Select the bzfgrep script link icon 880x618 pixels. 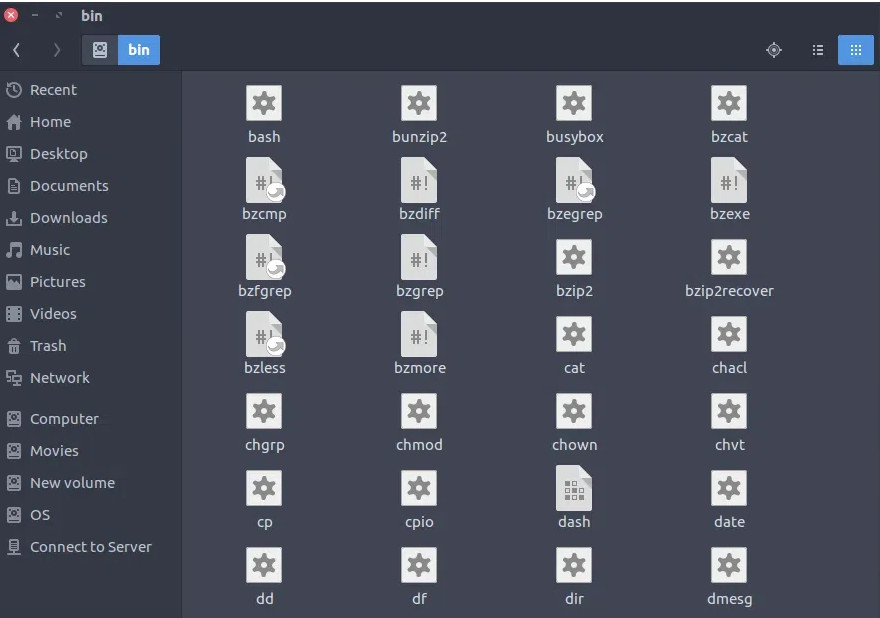264,257
